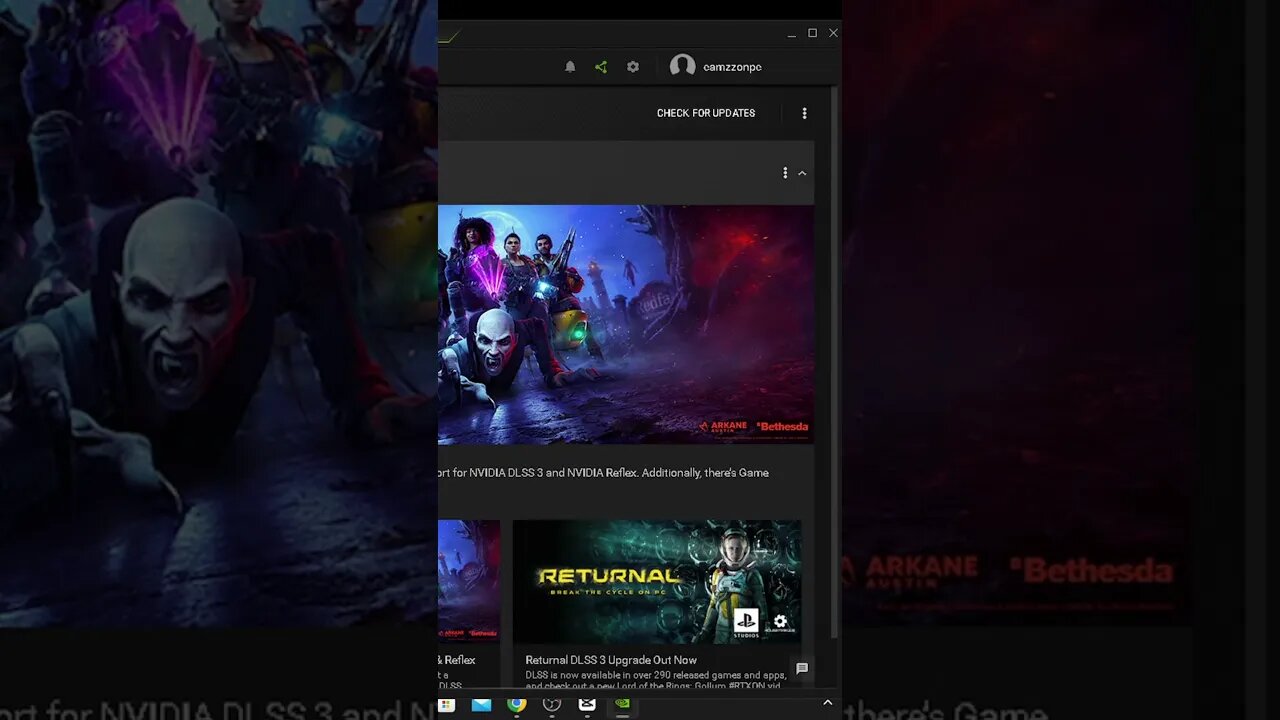The image size is (1280, 720).
Task: Close the GeForce Experience window
Action: point(833,33)
